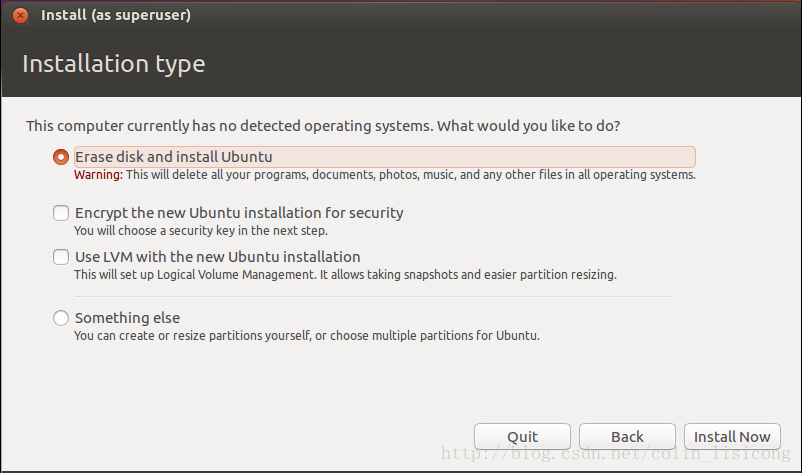Image resolution: width=802 pixels, height=473 pixels.
Task: Click the 'Installation type' heading
Action: click(113, 64)
